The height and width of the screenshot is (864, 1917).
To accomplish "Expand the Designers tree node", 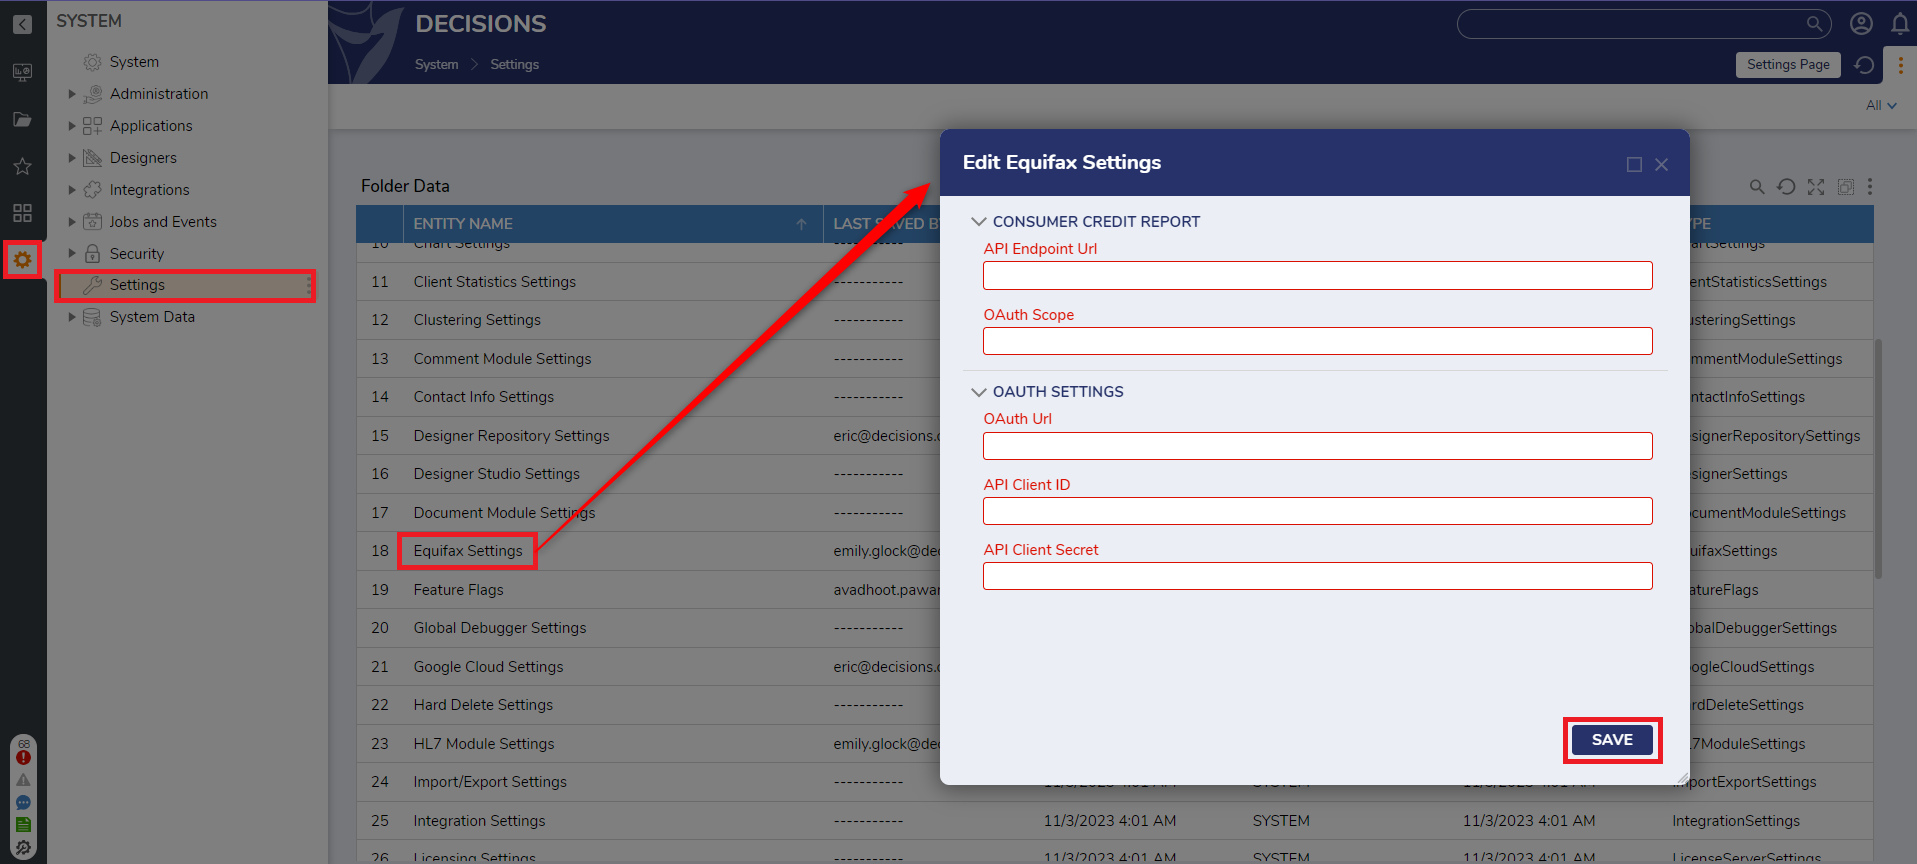I will pos(72,158).
